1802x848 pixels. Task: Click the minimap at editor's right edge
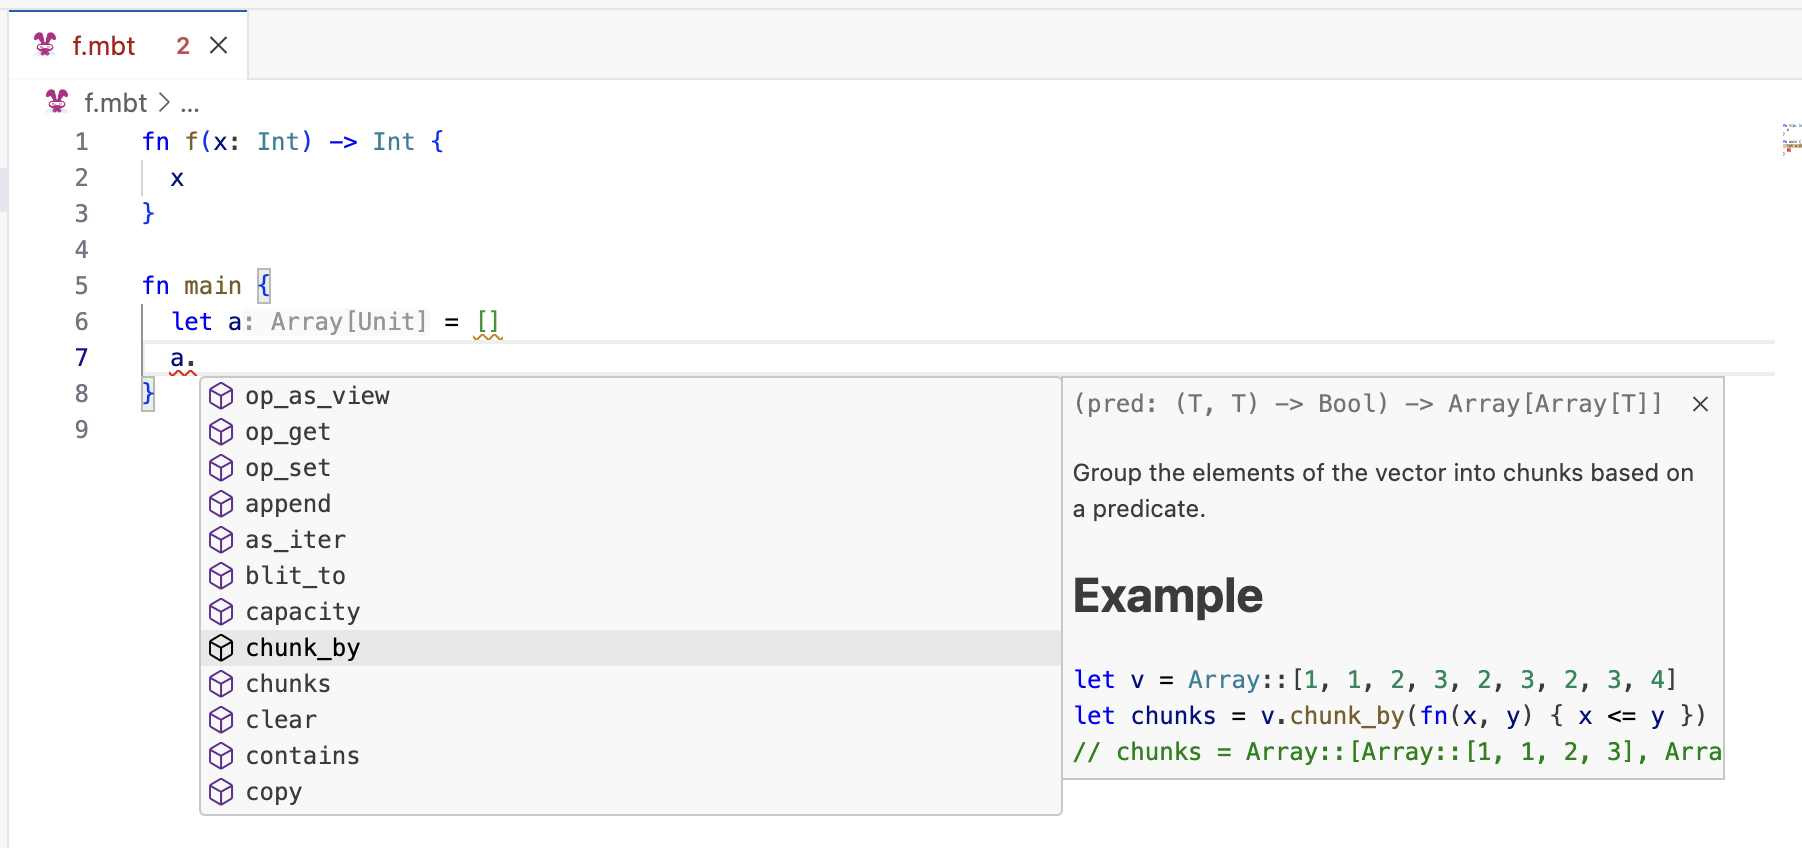[x=1790, y=140]
